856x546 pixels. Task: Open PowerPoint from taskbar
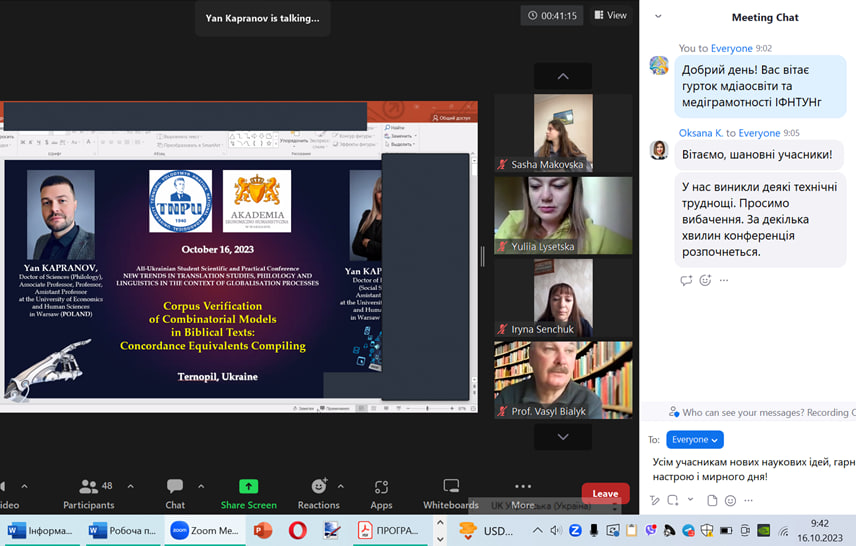(x=263, y=530)
